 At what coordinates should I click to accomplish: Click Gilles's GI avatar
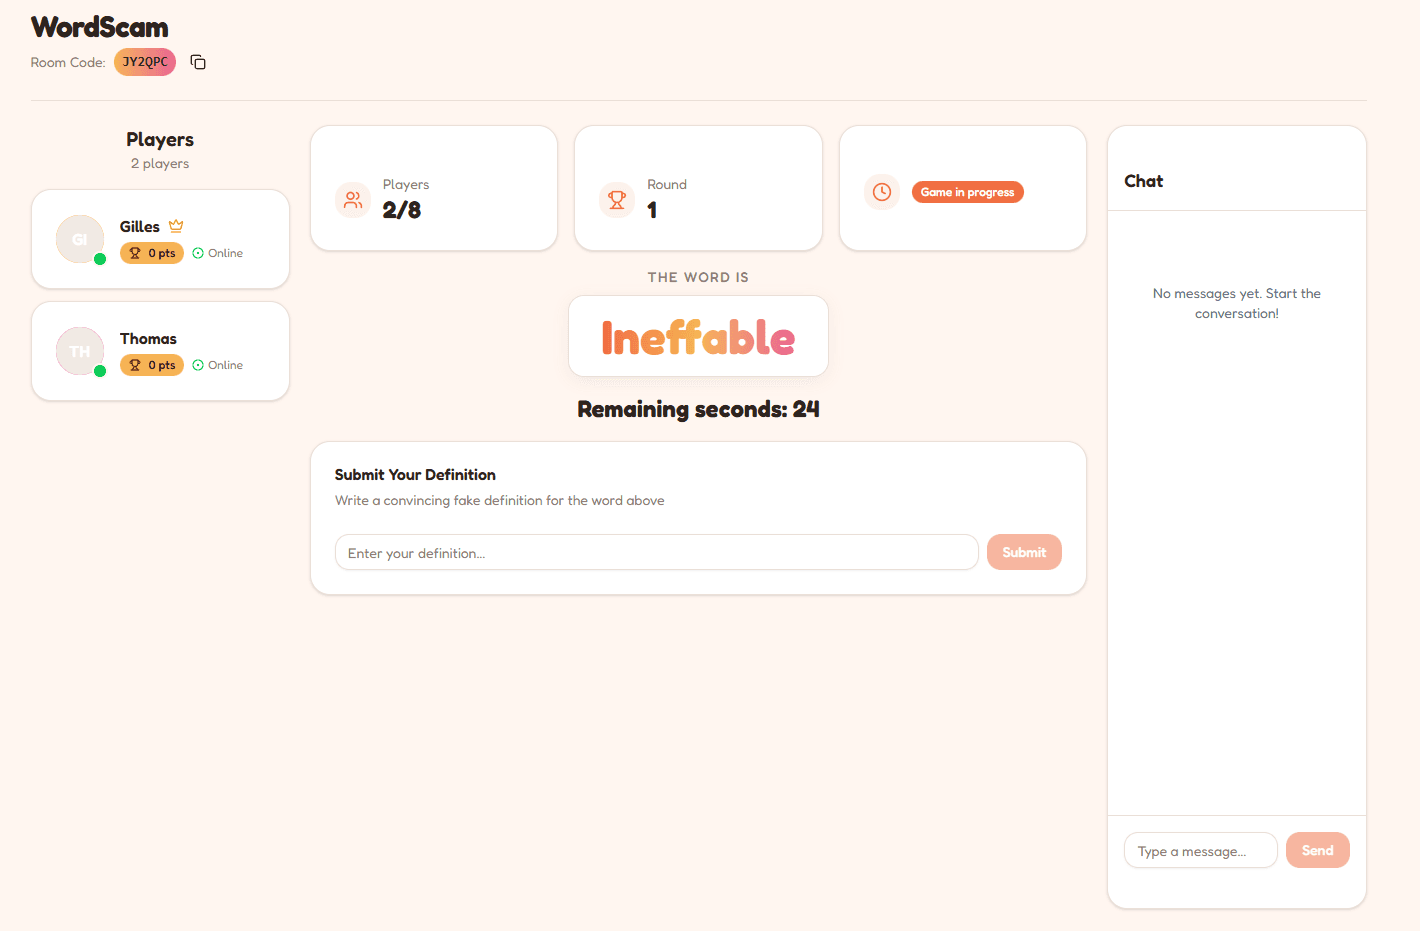click(x=80, y=239)
